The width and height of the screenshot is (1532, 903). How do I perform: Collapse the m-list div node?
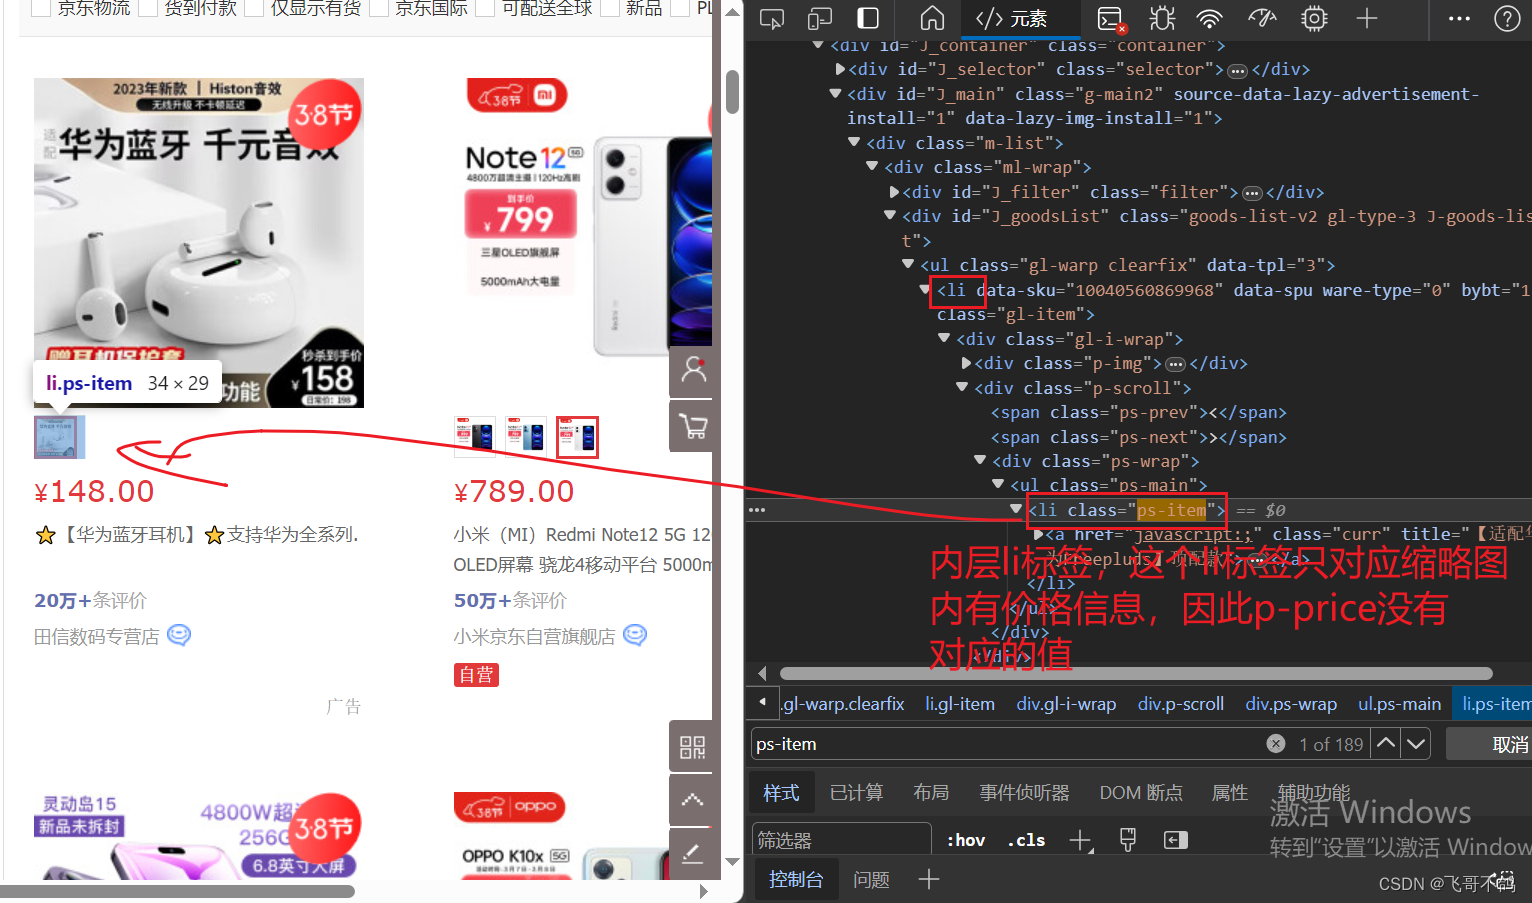tap(854, 142)
